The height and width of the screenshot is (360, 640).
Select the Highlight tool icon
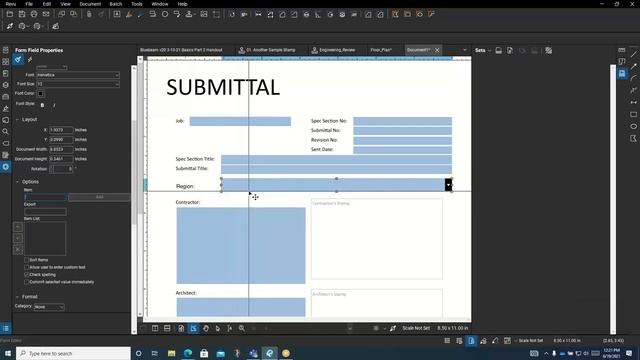129,14
